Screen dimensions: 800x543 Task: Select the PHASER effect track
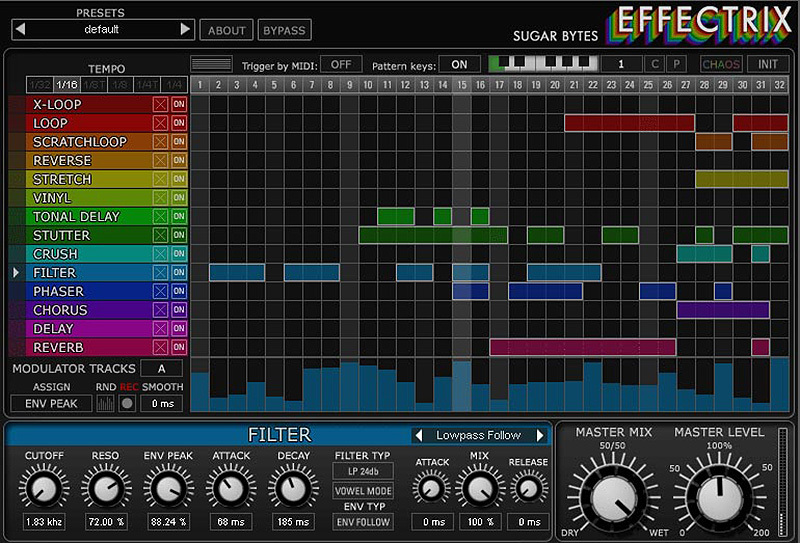click(60, 291)
